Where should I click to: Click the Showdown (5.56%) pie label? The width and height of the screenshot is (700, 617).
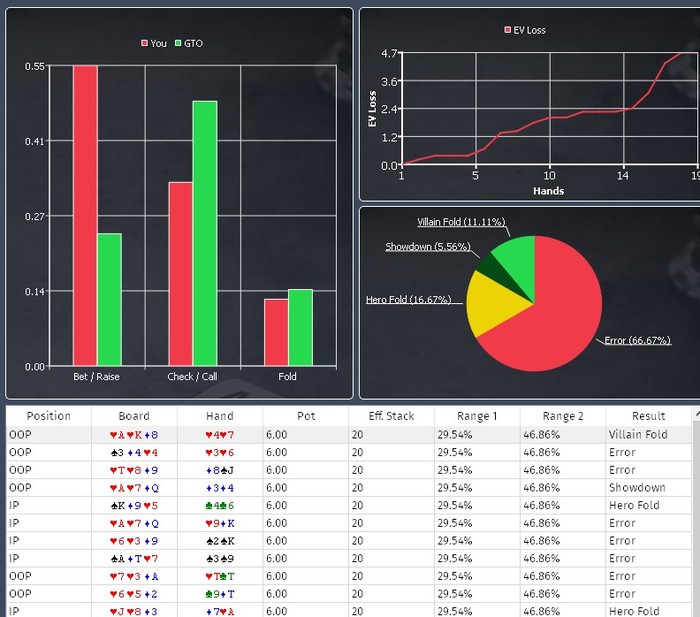coord(428,246)
